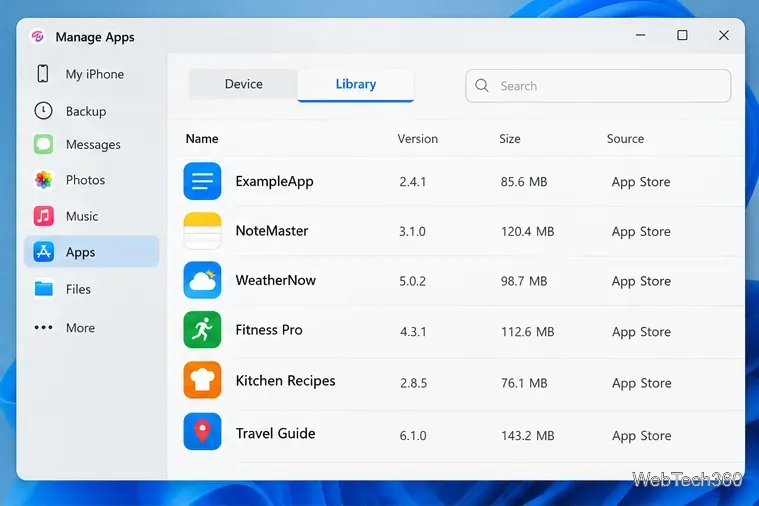Click version 2.8.5 cell
Viewport: 759px width, 506px height.
click(x=414, y=383)
